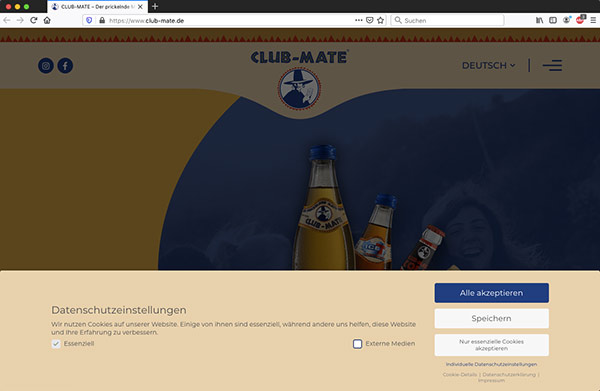
Task: Click Alle akzeptieren button
Action: point(492,293)
